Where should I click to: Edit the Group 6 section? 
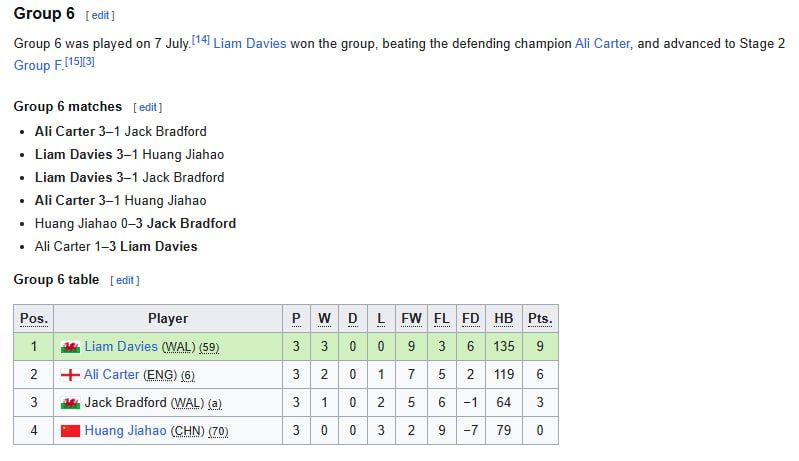click(x=100, y=15)
